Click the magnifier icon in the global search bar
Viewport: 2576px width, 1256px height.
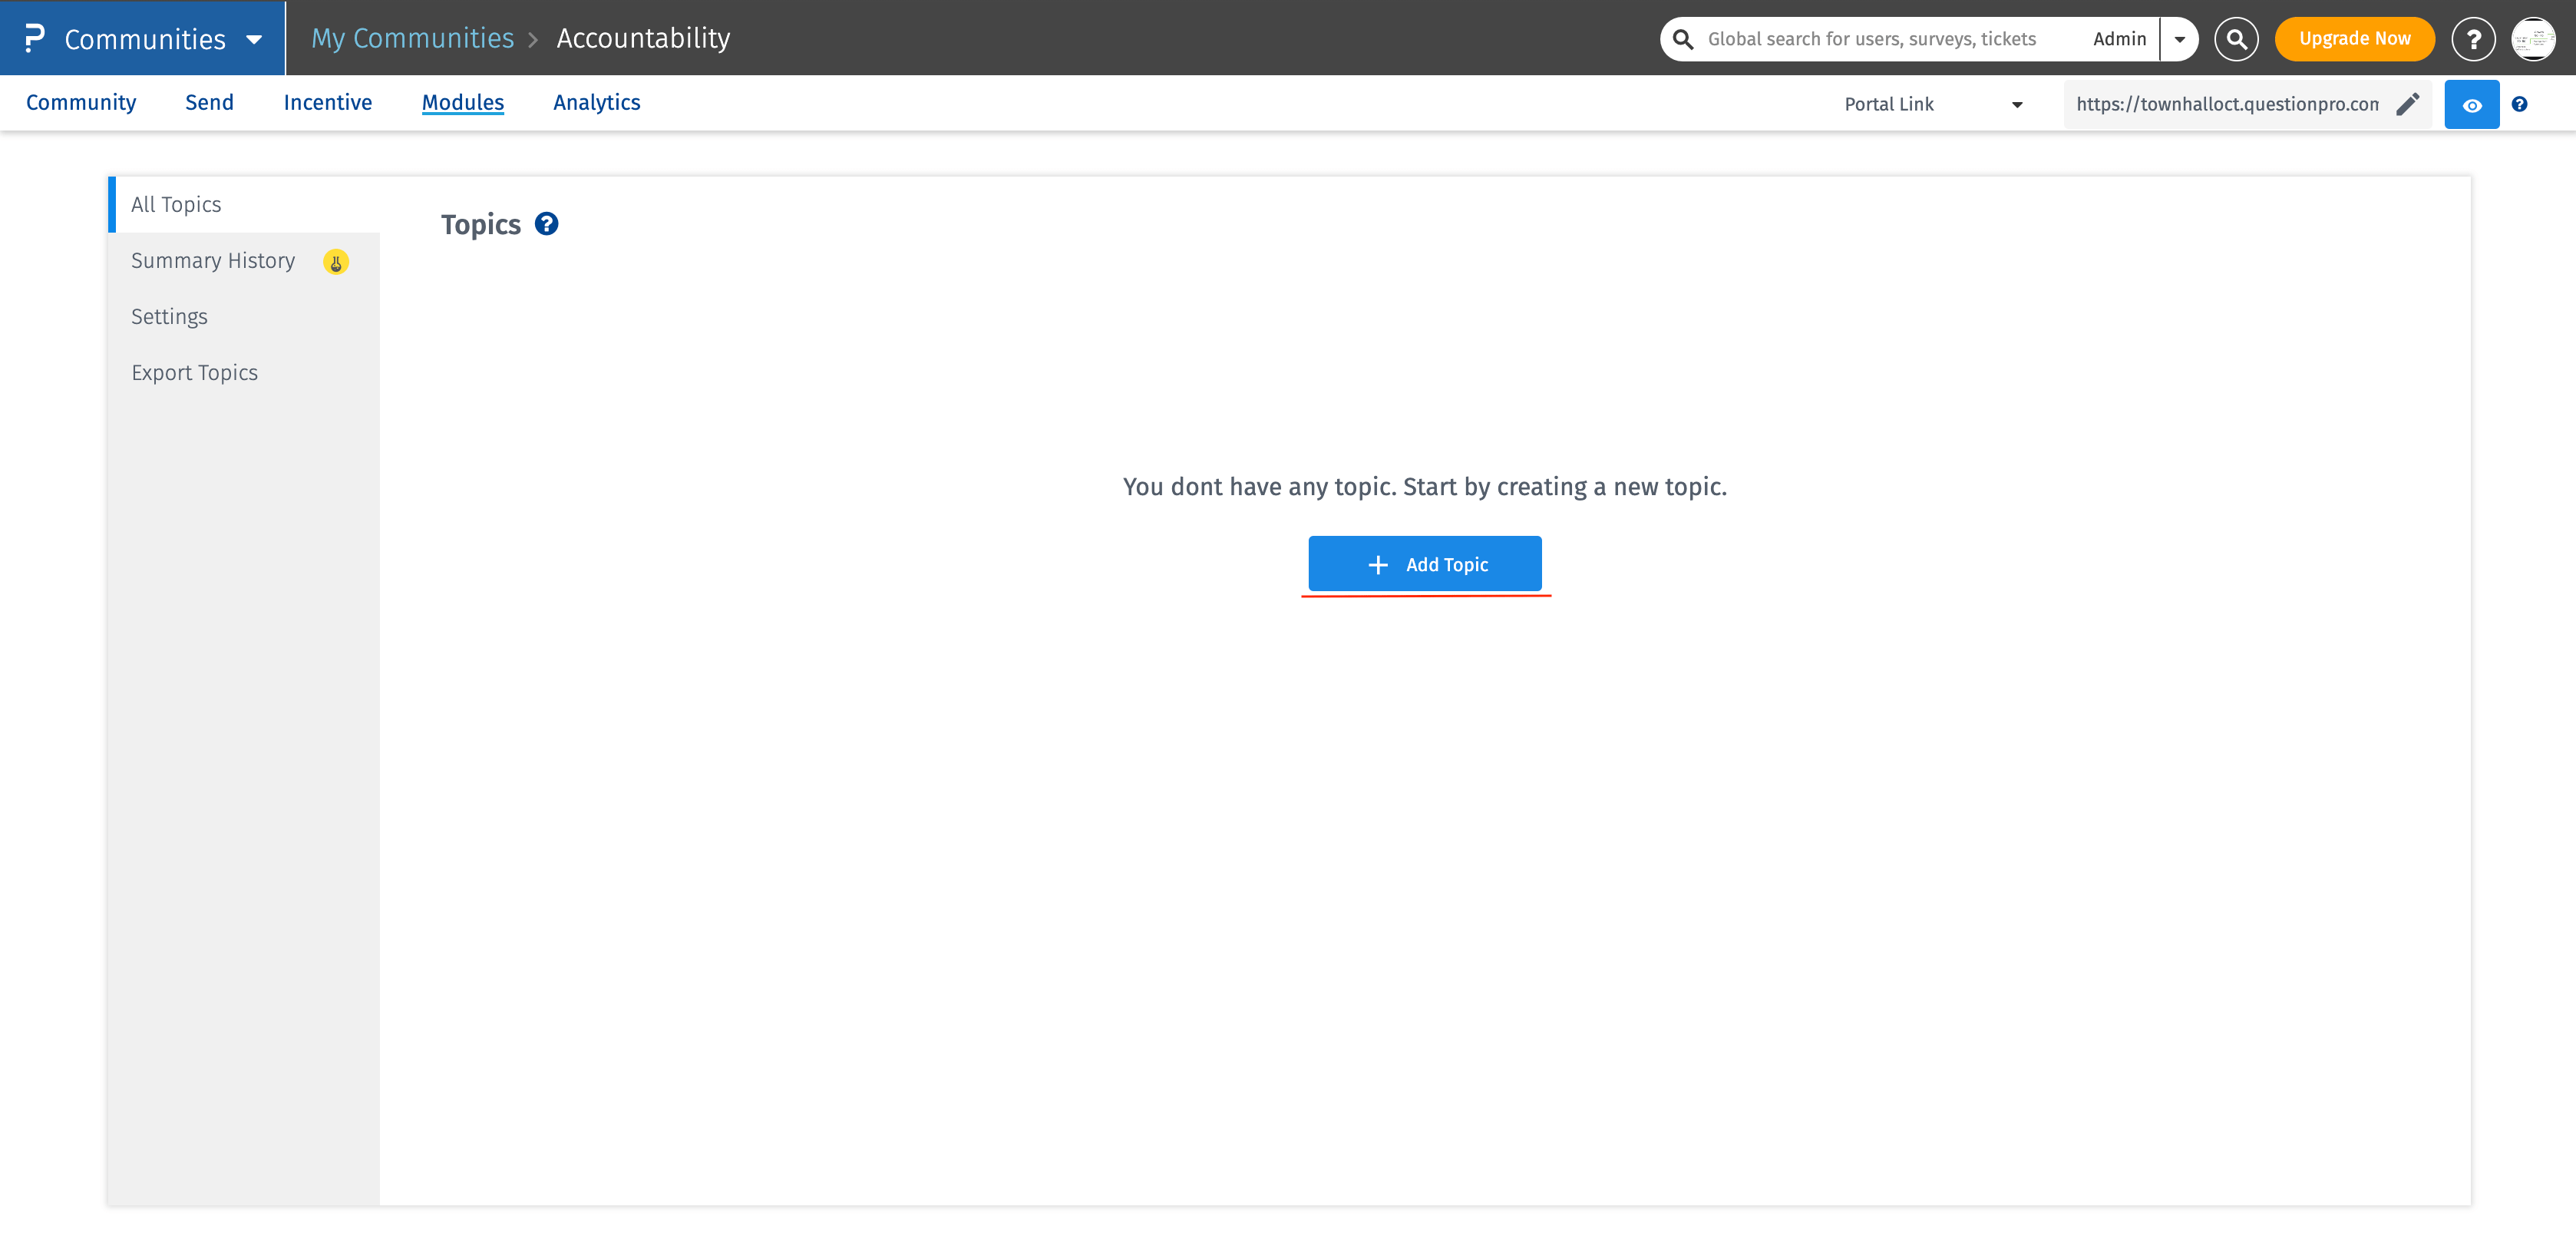tap(1683, 38)
